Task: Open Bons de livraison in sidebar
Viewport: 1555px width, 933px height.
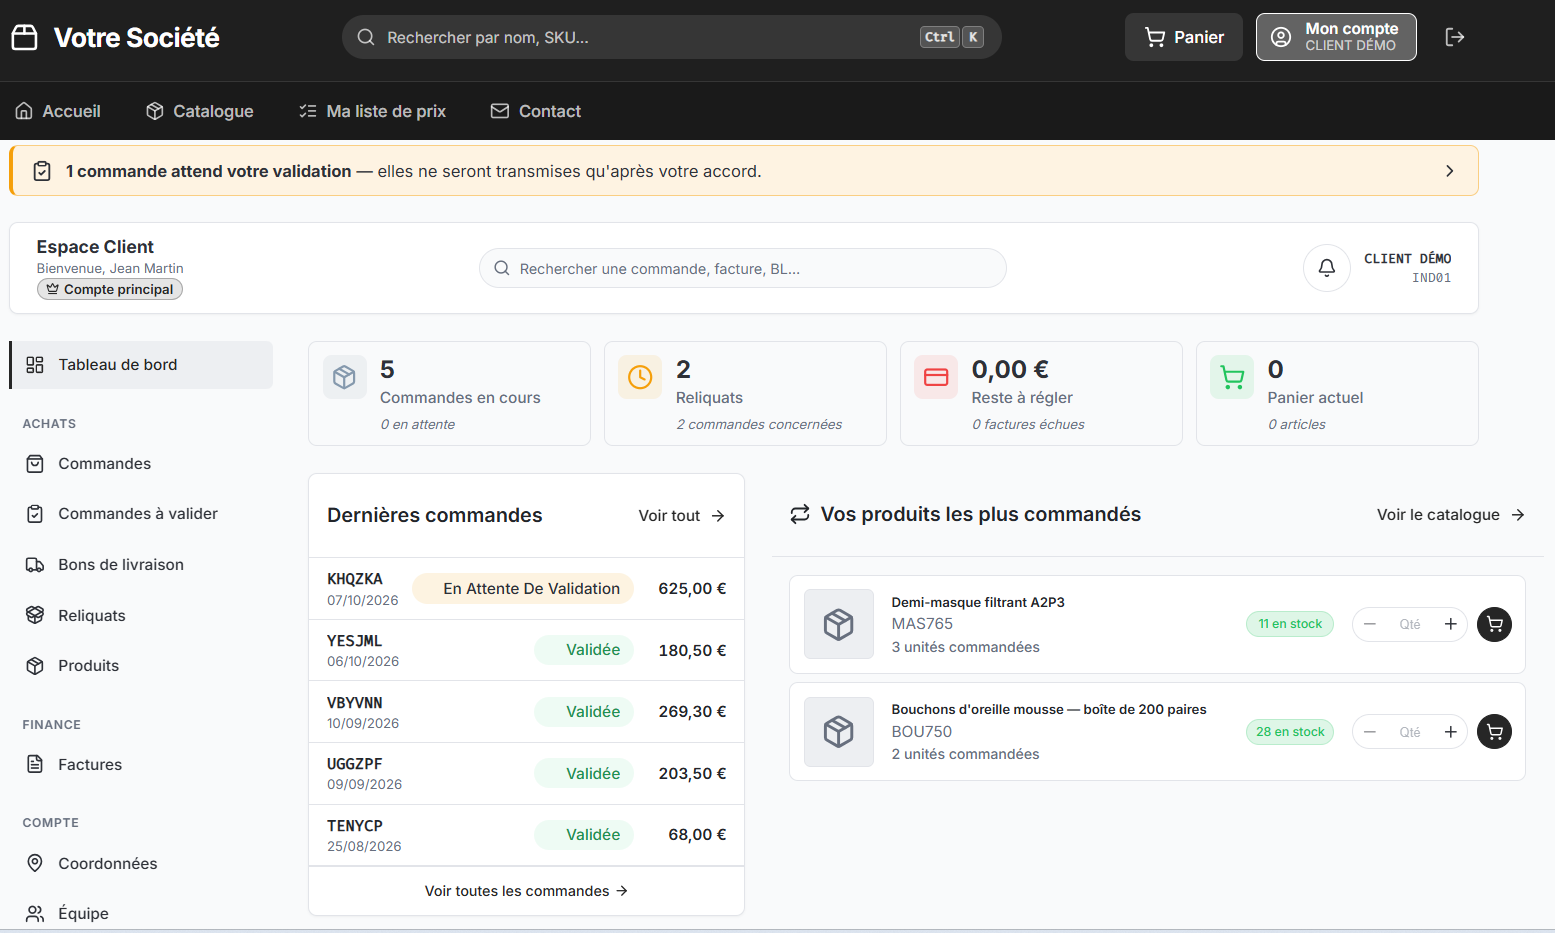Action: 141,565
